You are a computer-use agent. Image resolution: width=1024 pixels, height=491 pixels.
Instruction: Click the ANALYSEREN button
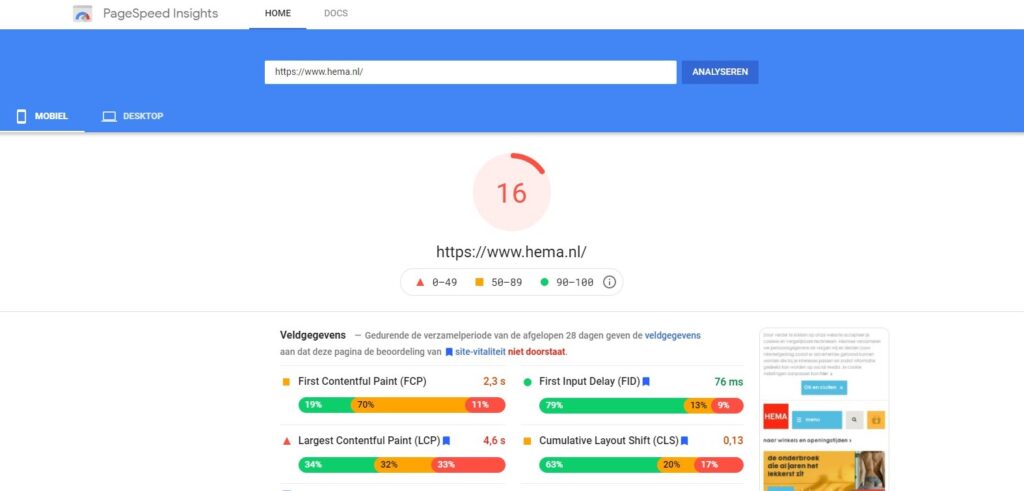click(x=720, y=72)
